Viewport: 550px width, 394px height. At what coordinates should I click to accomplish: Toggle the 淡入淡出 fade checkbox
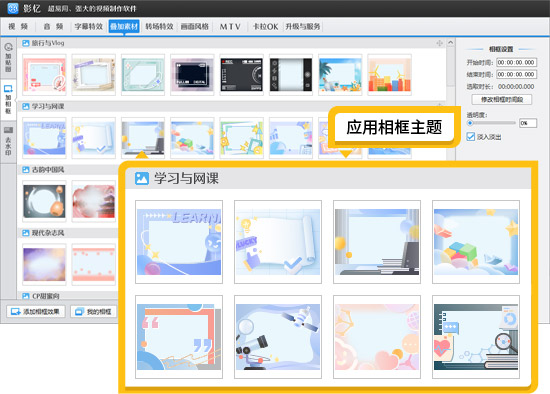(x=471, y=136)
